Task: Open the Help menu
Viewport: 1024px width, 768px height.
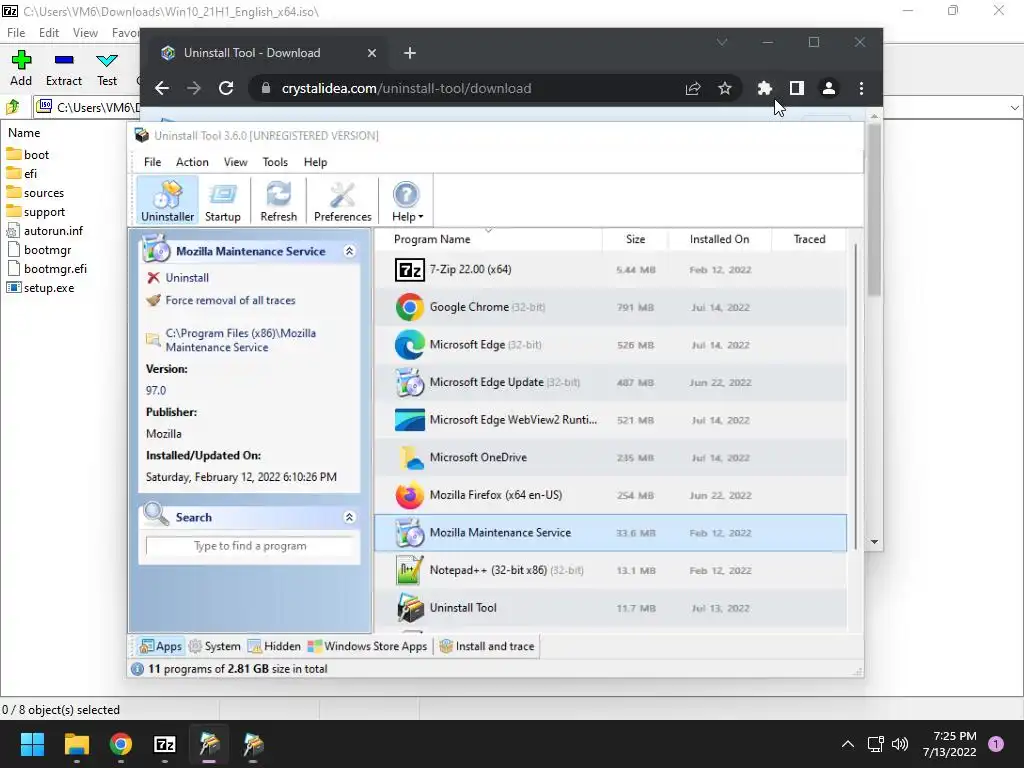Action: (x=315, y=162)
